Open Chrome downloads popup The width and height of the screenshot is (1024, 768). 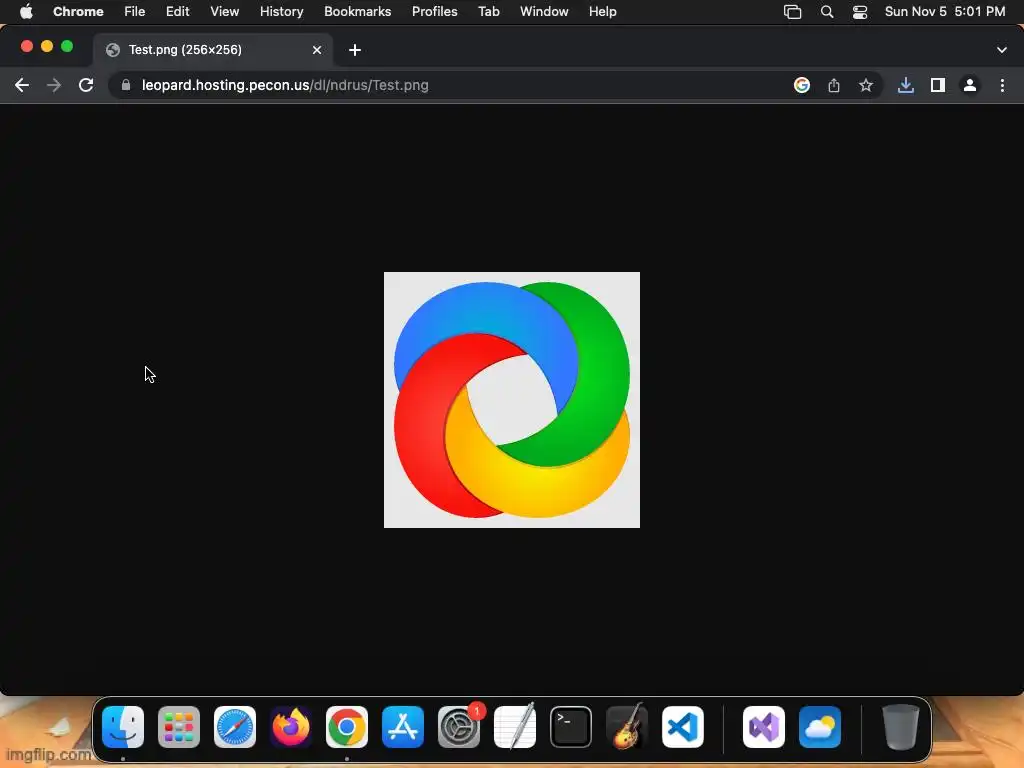tap(906, 85)
